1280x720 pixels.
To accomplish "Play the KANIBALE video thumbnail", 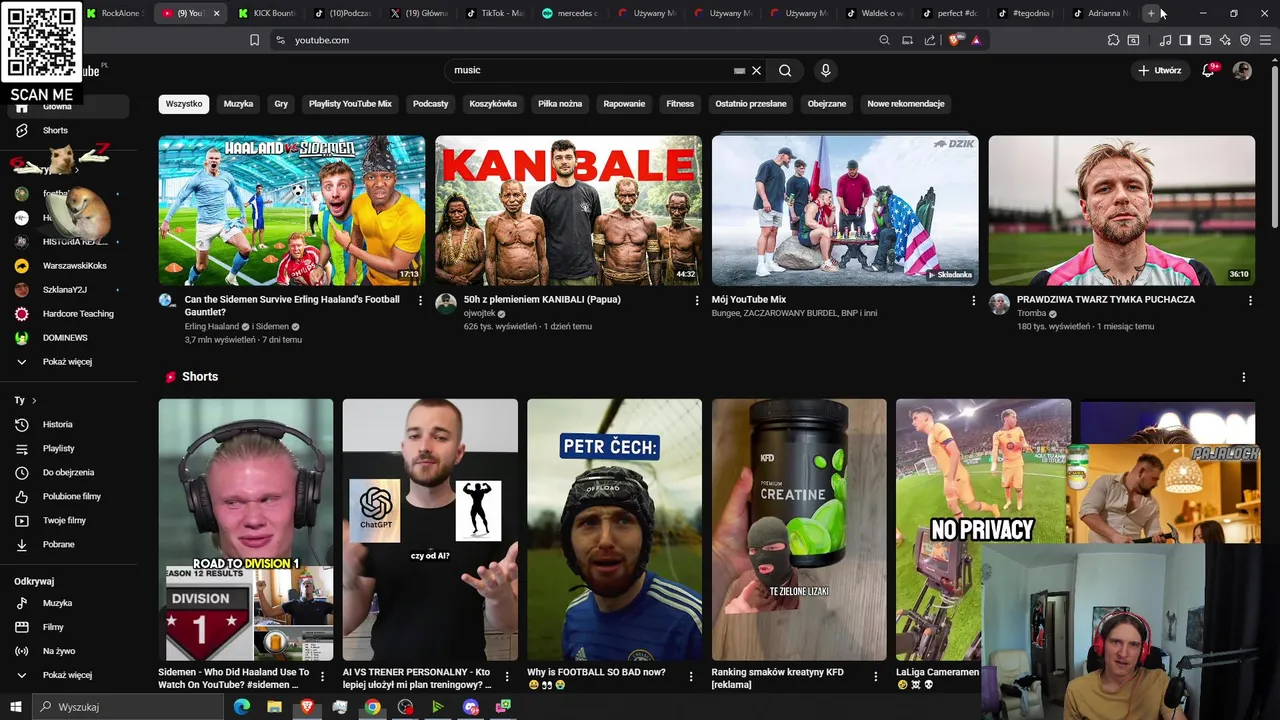I will [568, 210].
